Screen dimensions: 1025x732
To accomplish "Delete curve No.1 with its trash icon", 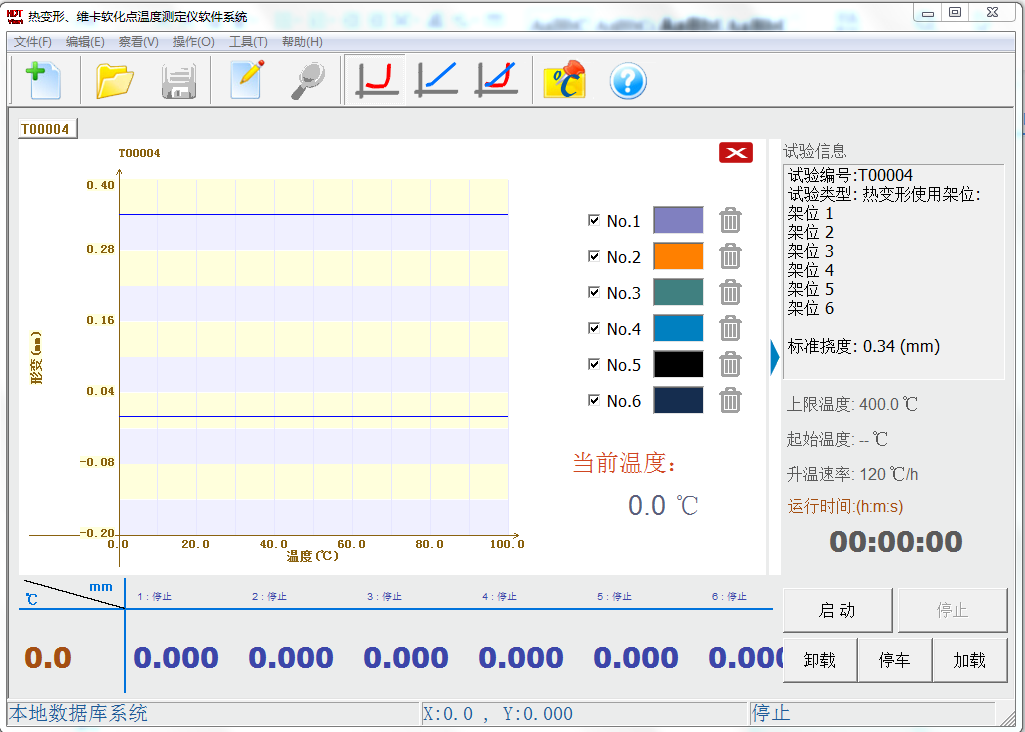I will click(730, 221).
